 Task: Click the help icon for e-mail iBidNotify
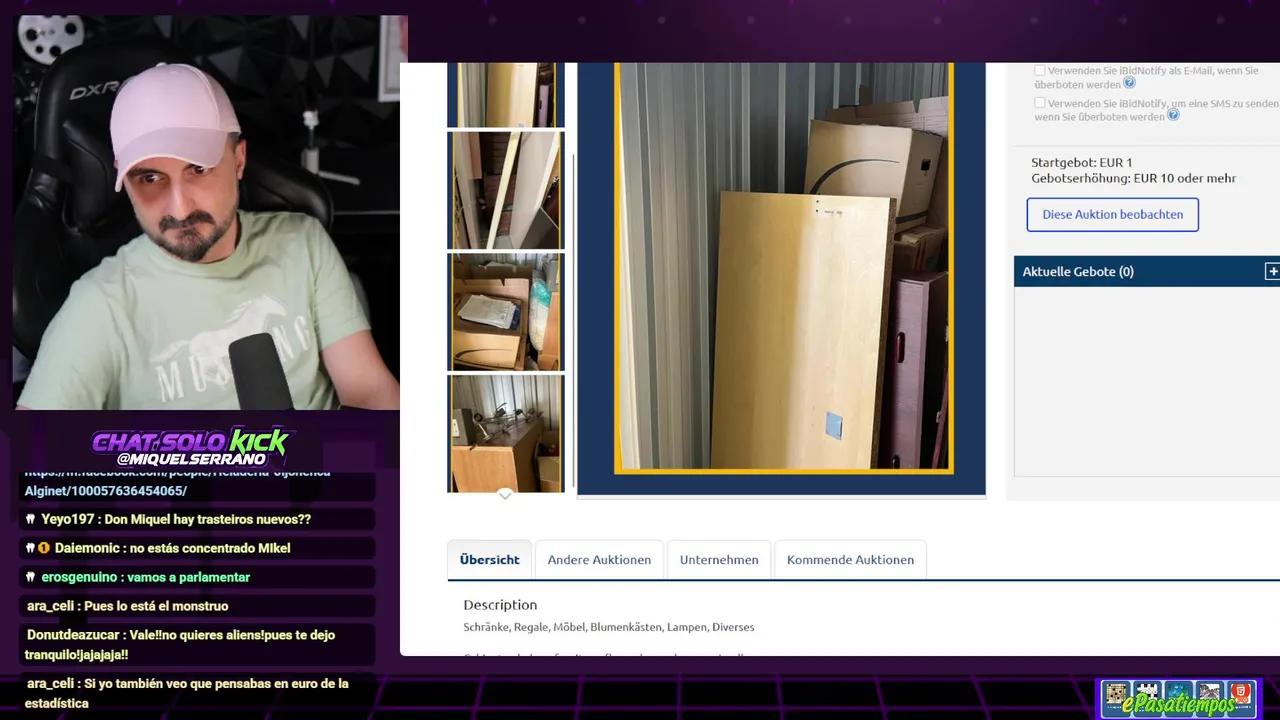[x=1130, y=83]
